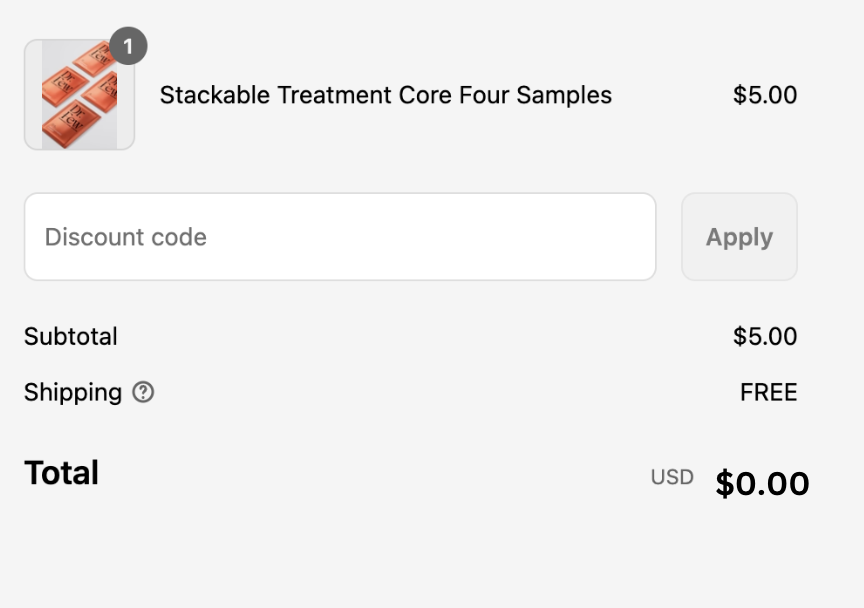Click the left edge of the Apply button
This screenshot has height=608, width=864.
(690, 237)
